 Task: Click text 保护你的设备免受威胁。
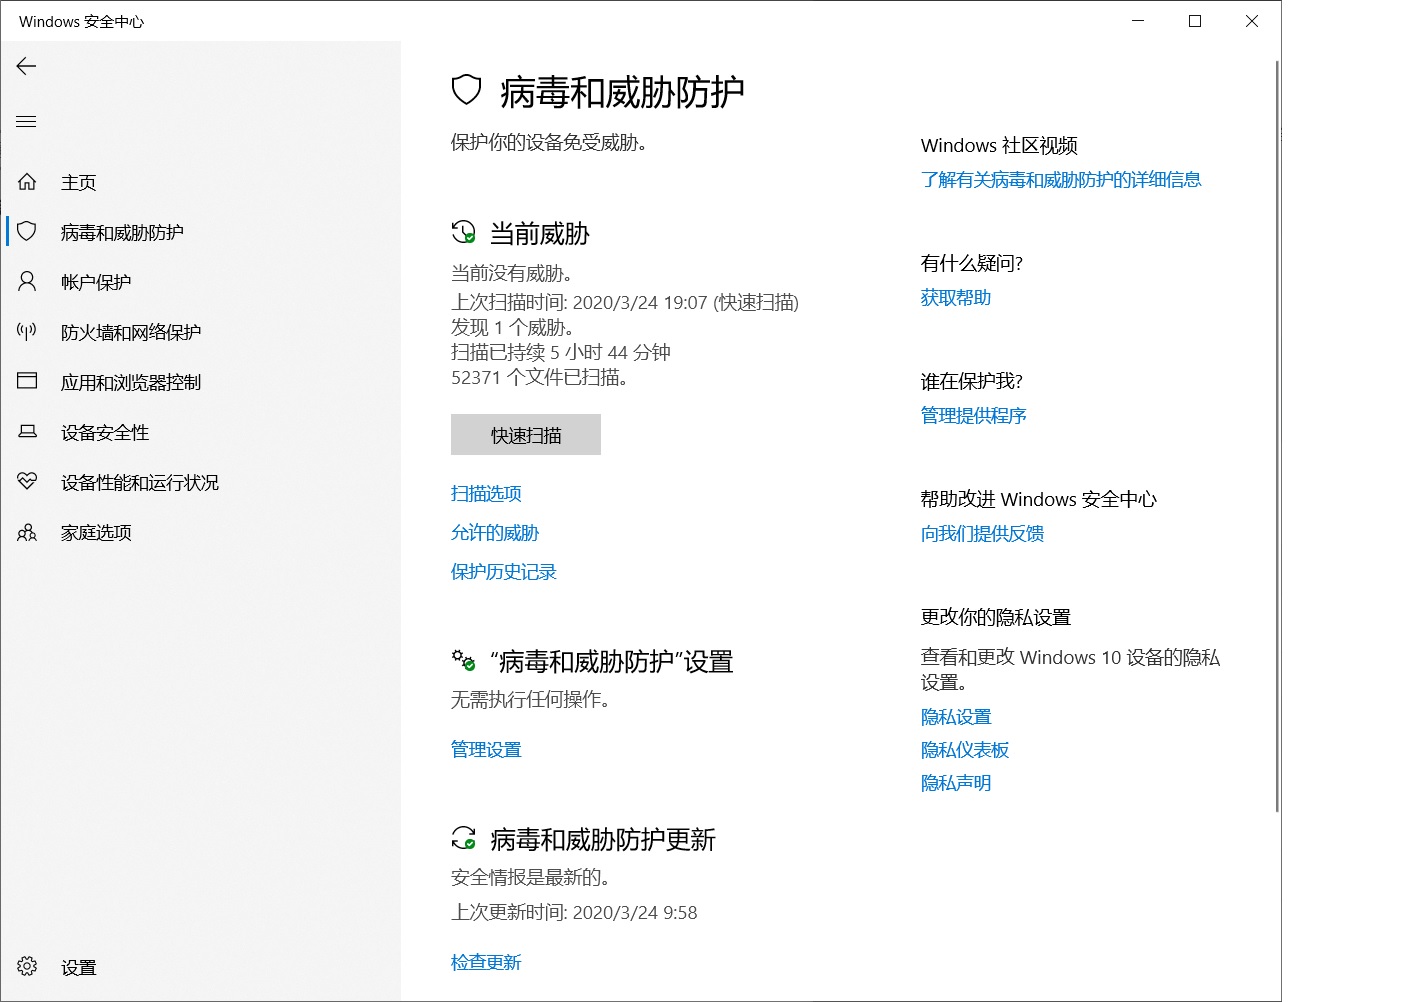tap(549, 142)
